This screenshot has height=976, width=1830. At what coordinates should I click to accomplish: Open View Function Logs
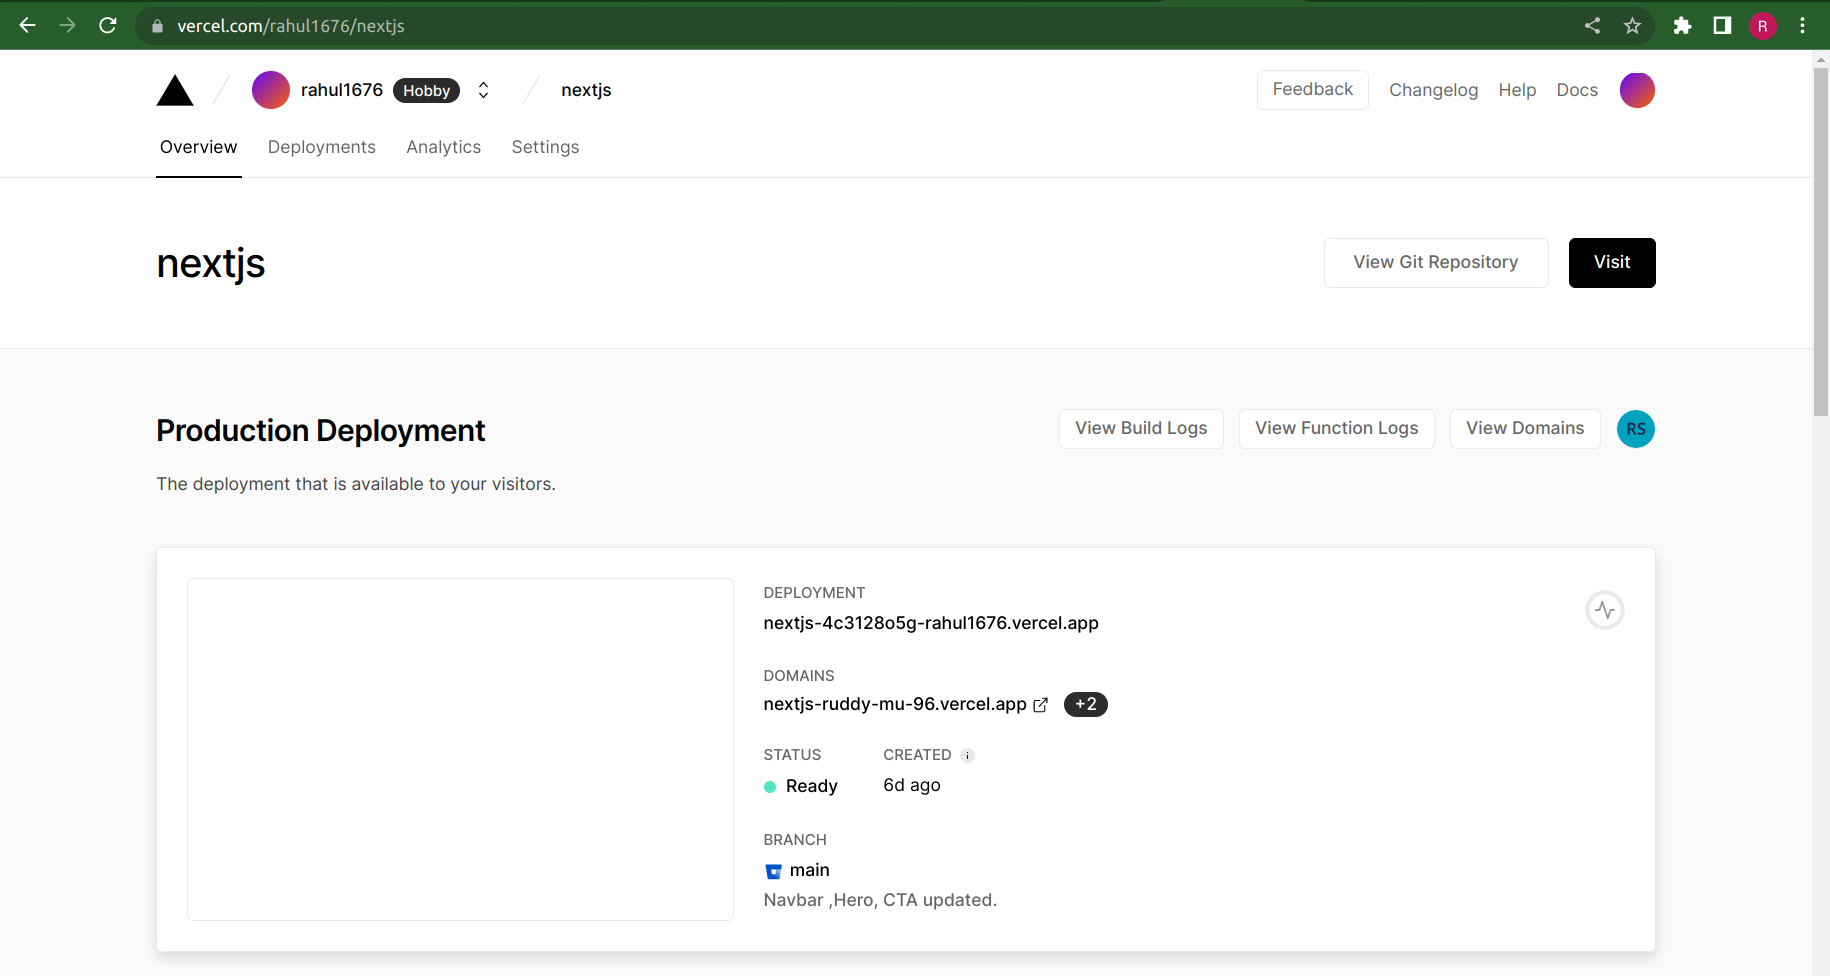click(1337, 429)
